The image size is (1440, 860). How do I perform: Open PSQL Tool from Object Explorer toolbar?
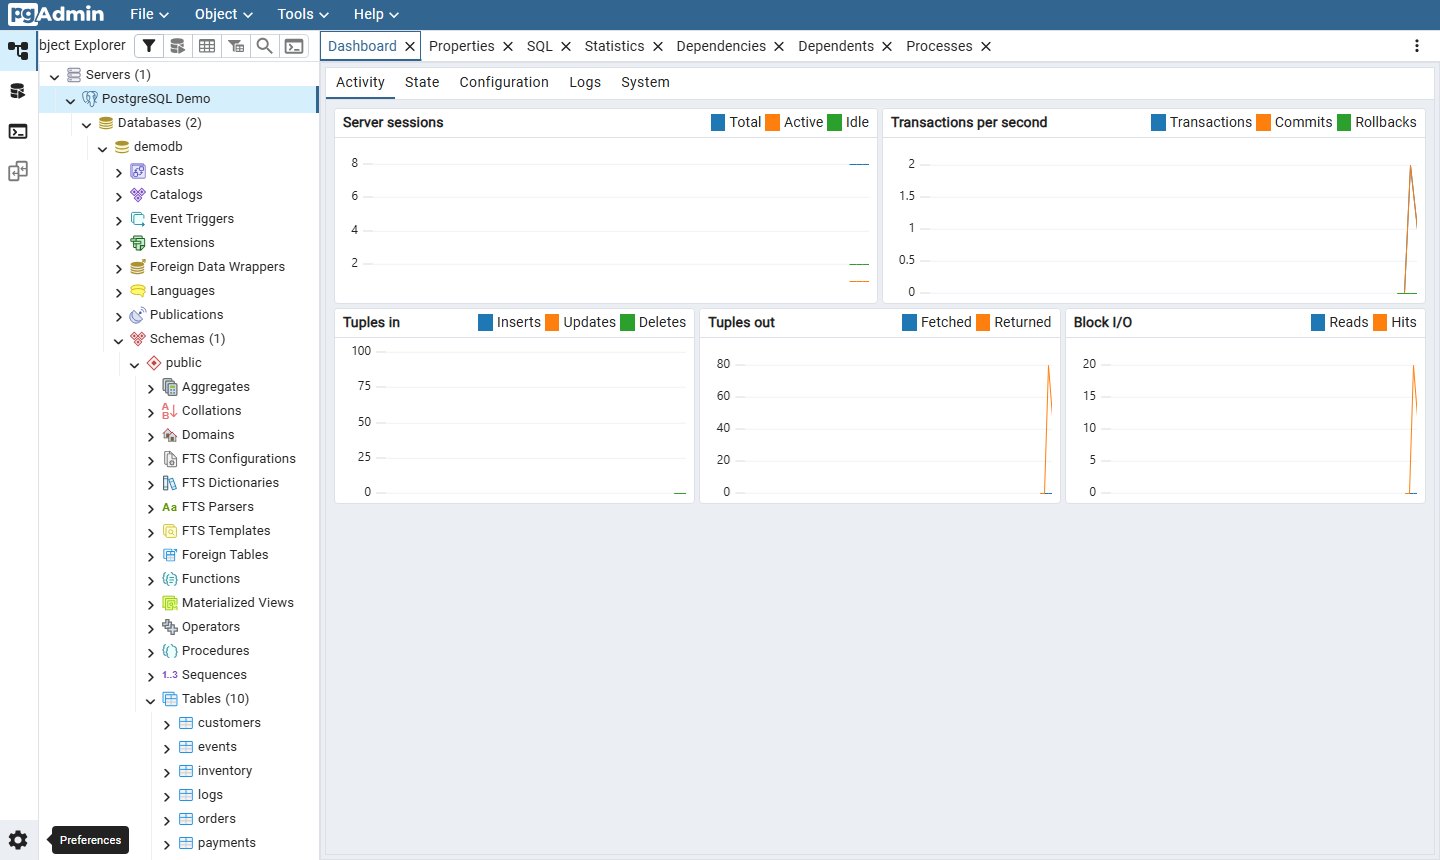[294, 46]
